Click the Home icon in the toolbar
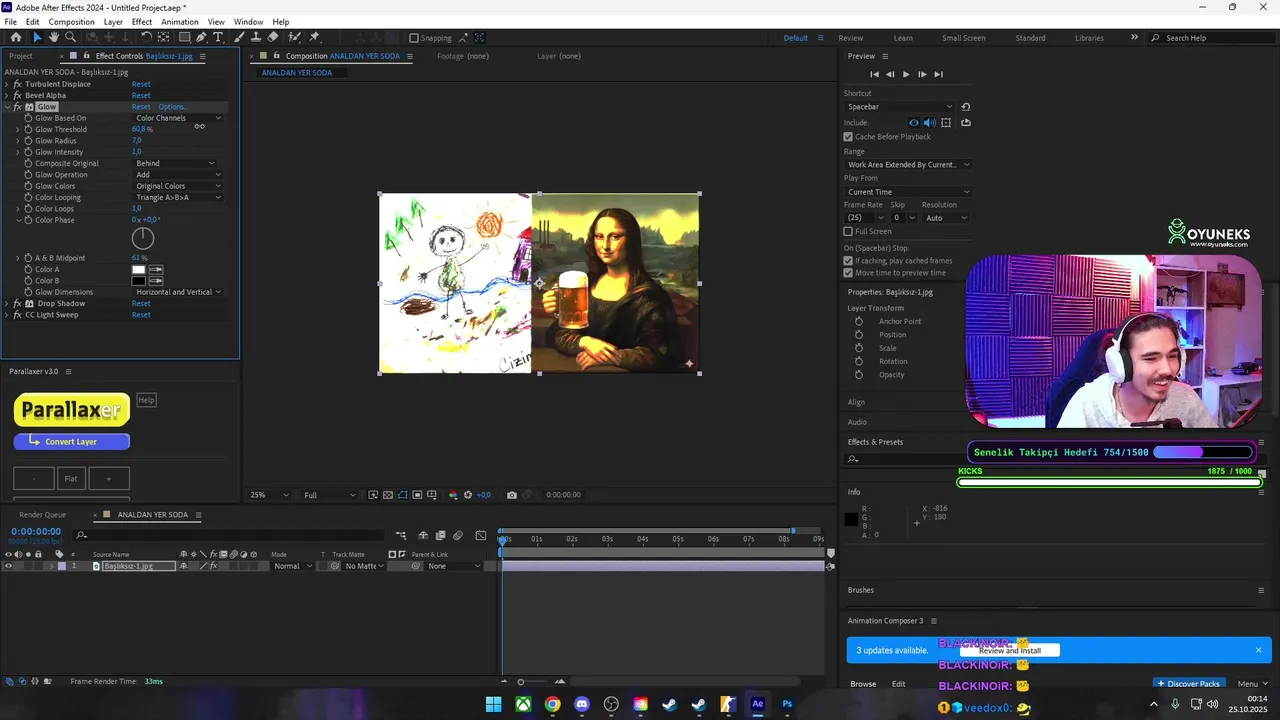Viewport: 1280px width, 720px height. click(x=16, y=37)
